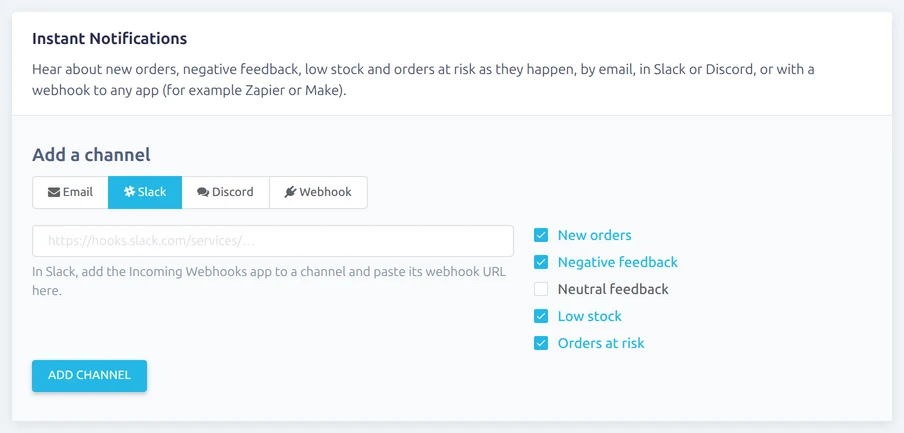This screenshot has height=433, width=904.
Task: Click the Instant Notifications heading
Action: pyautogui.click(x=110, y=39)
